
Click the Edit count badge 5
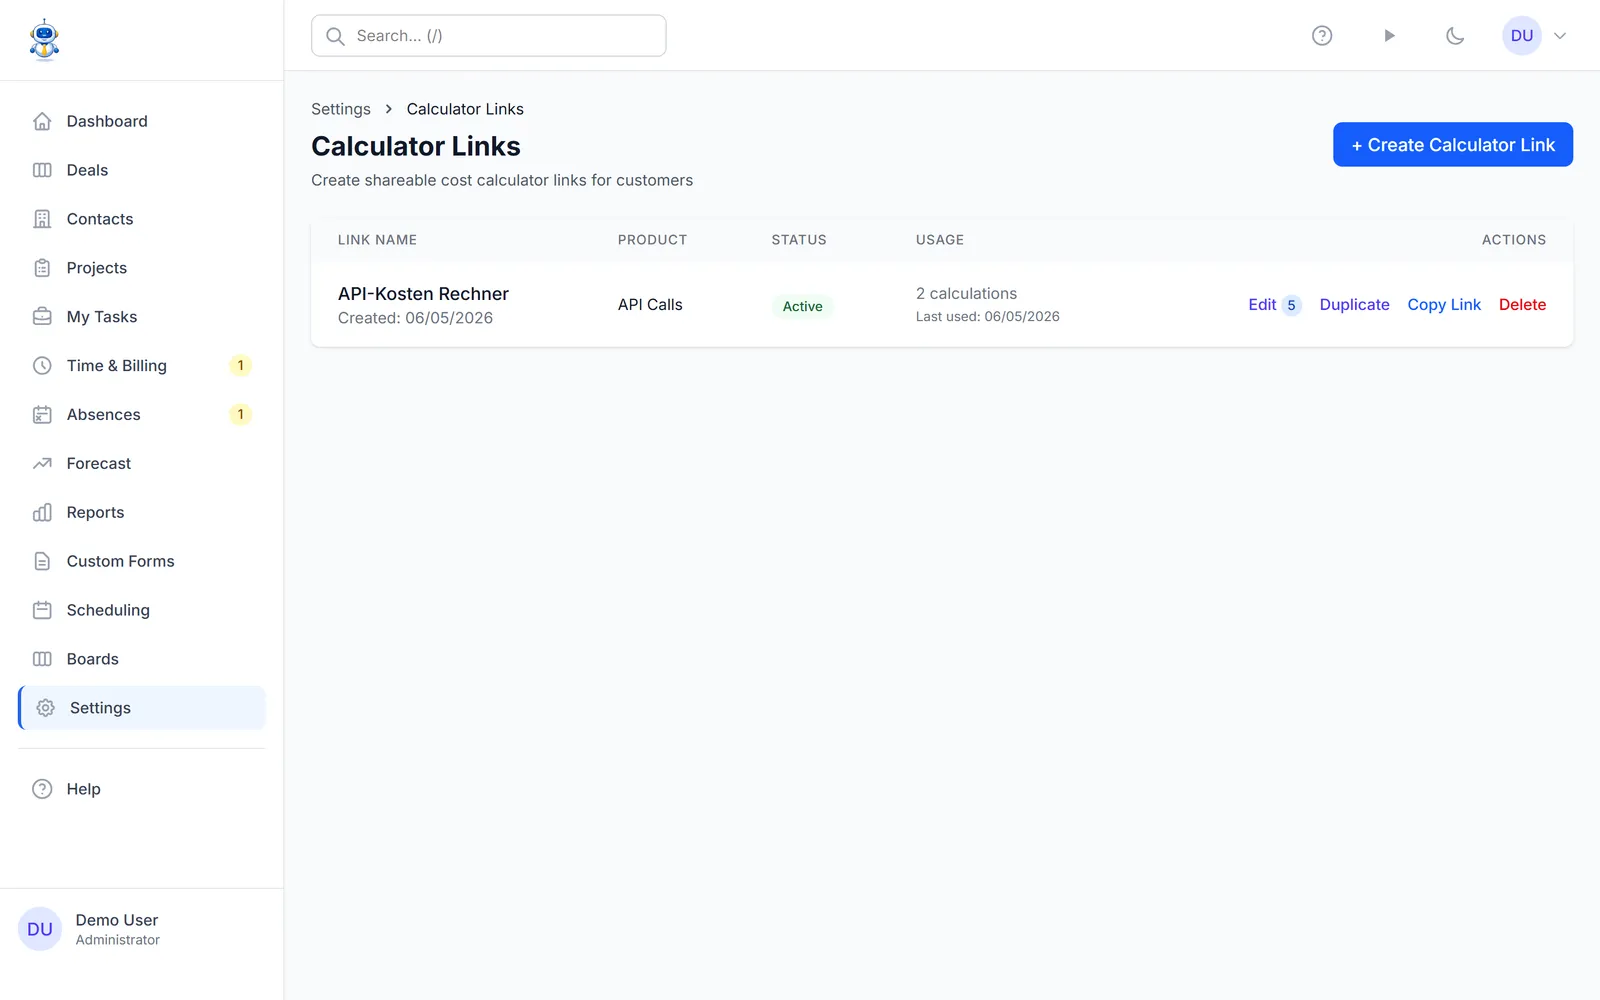(1291, 305)
